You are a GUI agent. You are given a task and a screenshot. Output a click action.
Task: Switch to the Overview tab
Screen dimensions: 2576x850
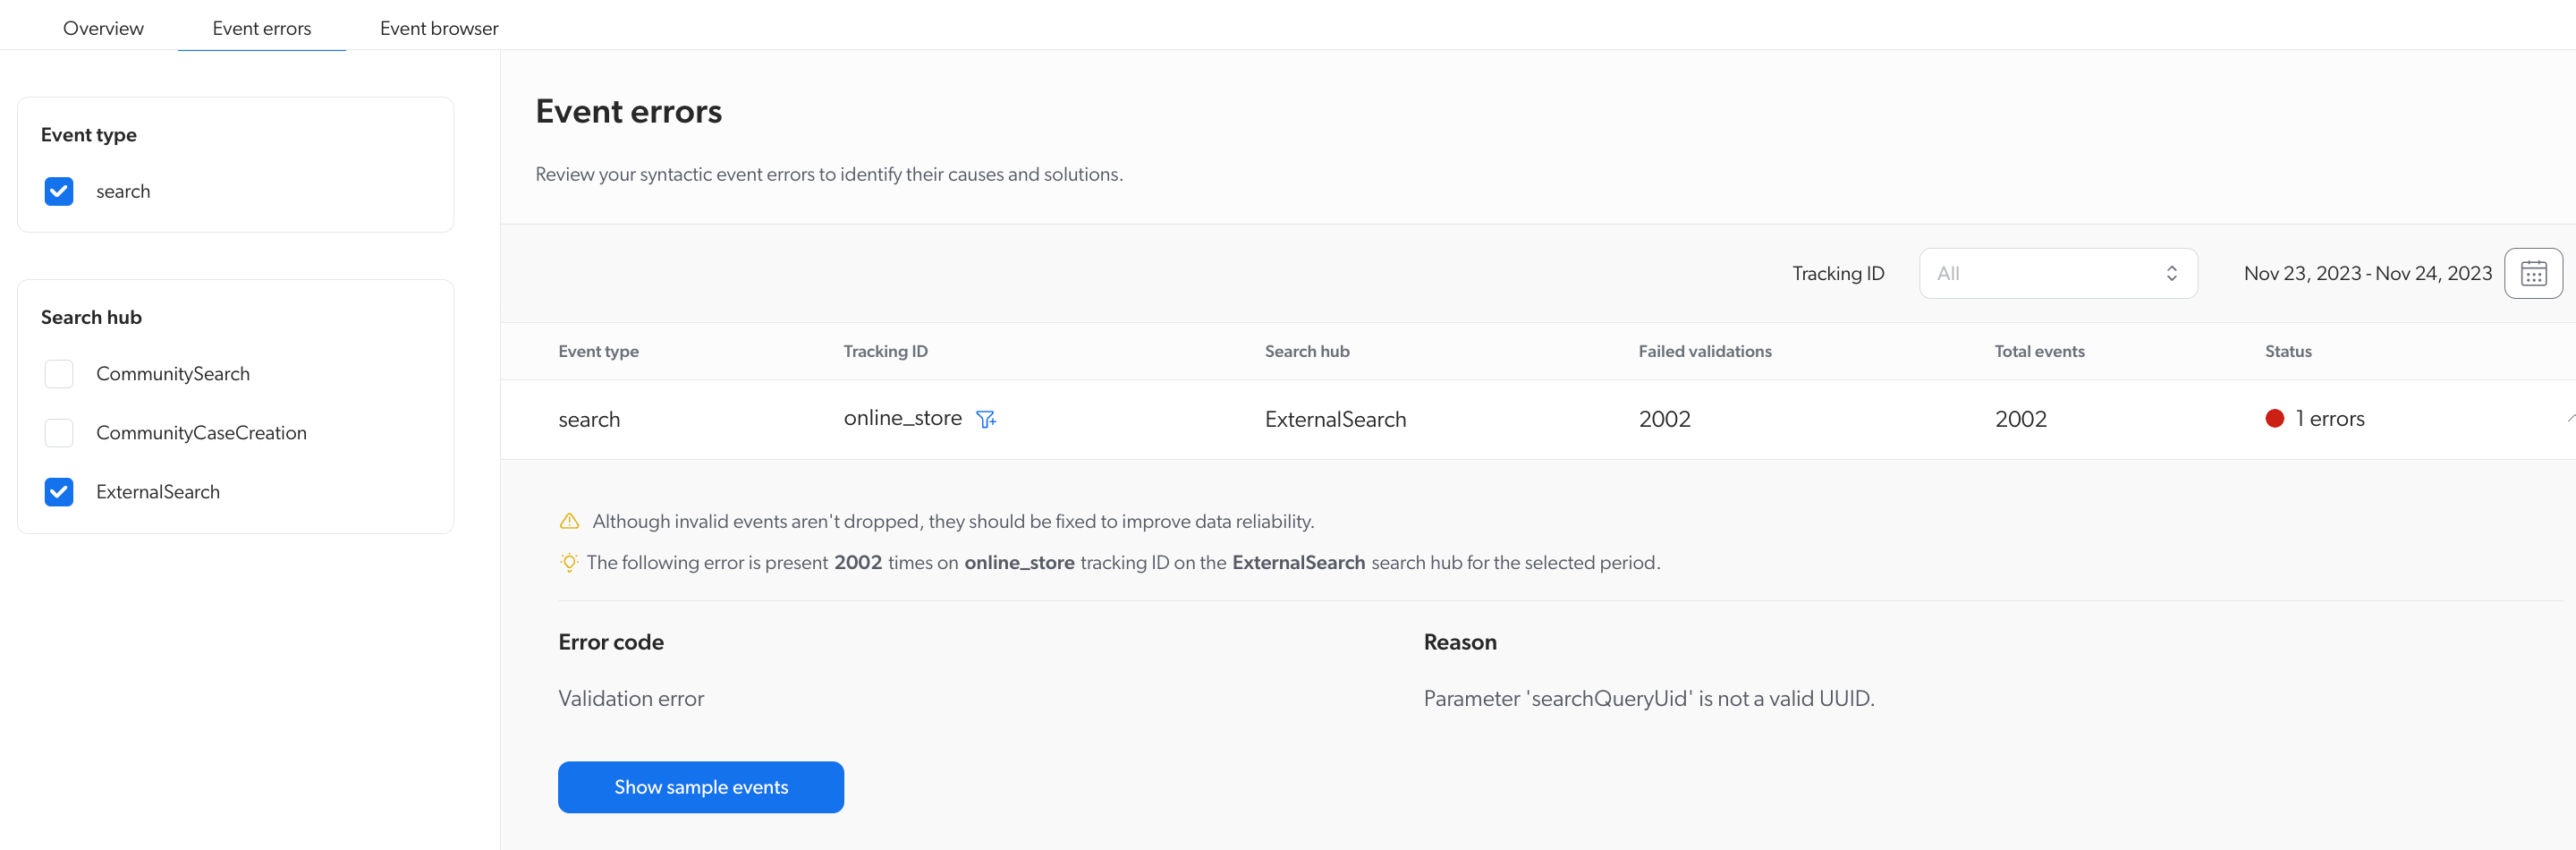103,27
